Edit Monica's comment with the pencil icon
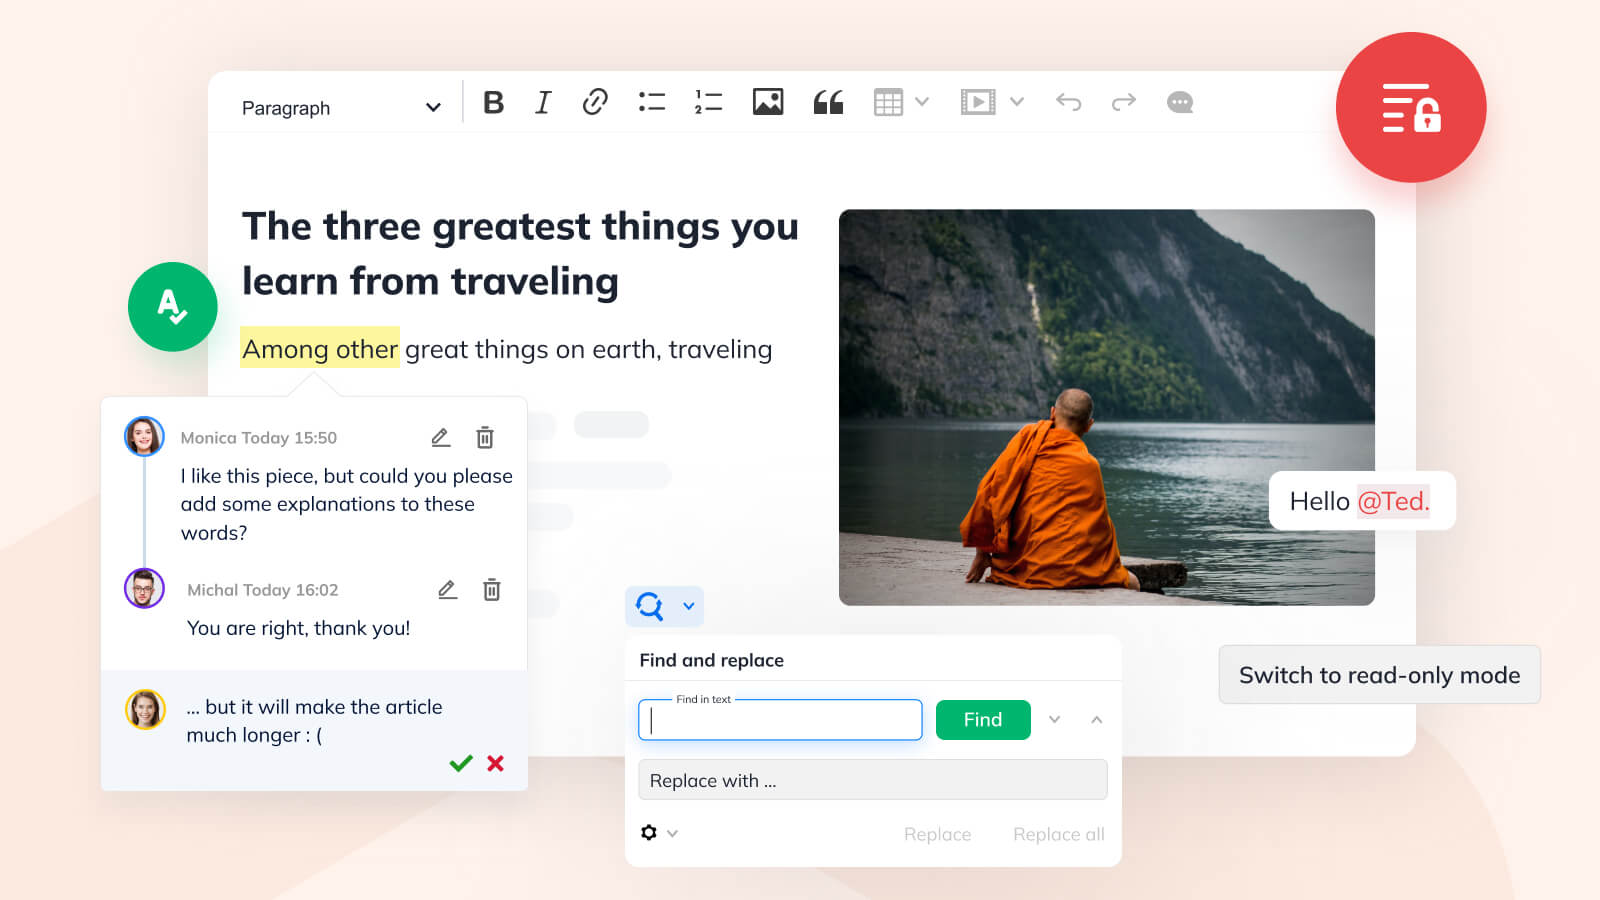The width and height of the screenshot is (1600, 900). click(x=441, y=437)
